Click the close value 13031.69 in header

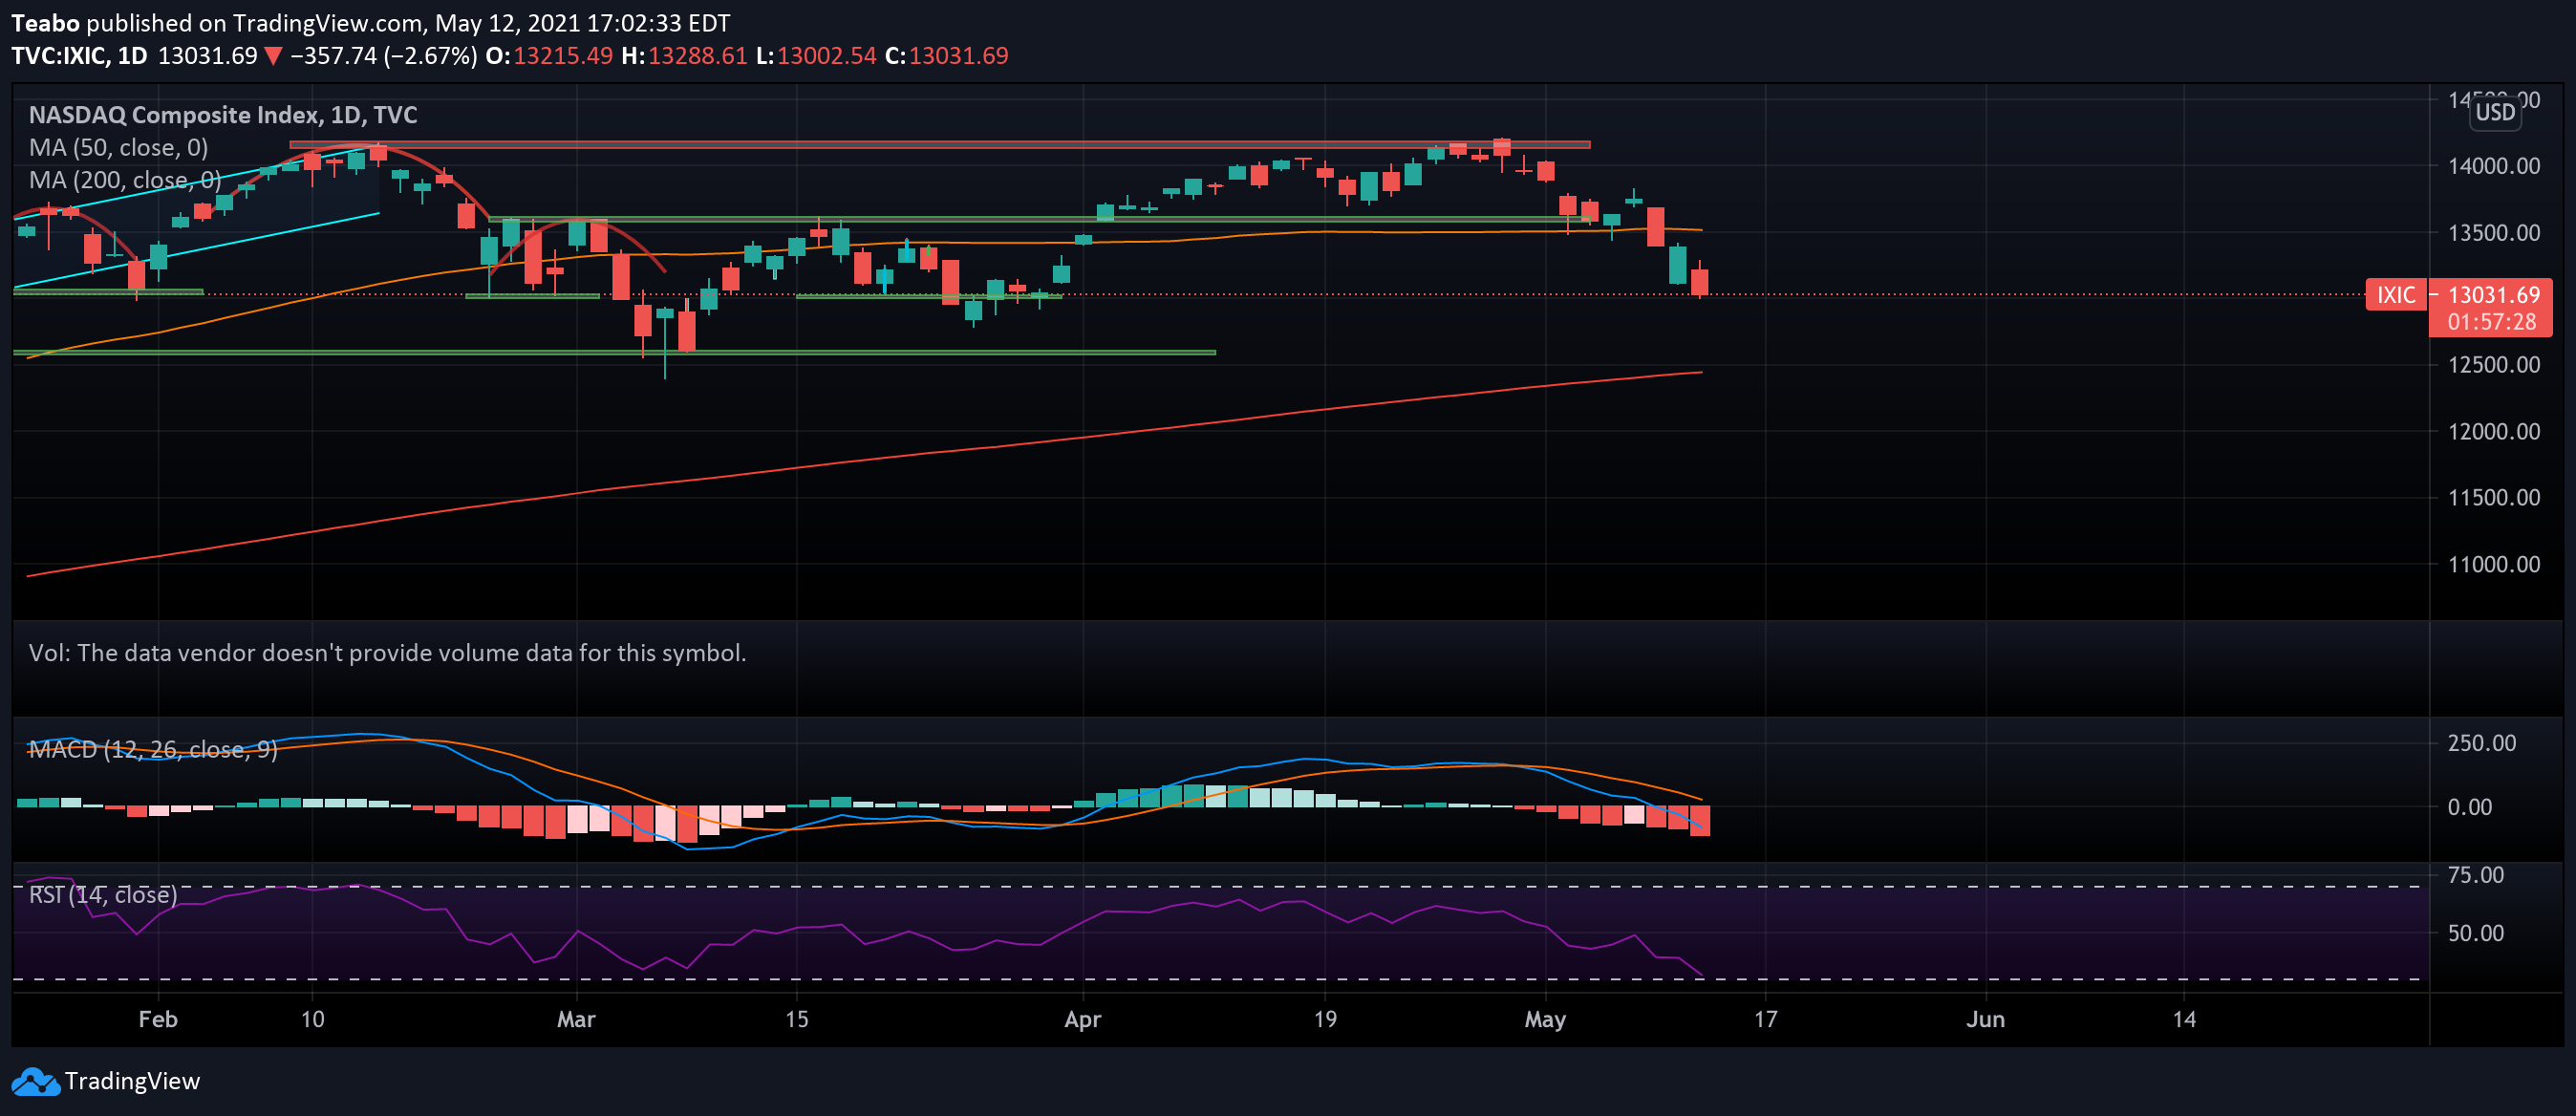coord(958,56)
